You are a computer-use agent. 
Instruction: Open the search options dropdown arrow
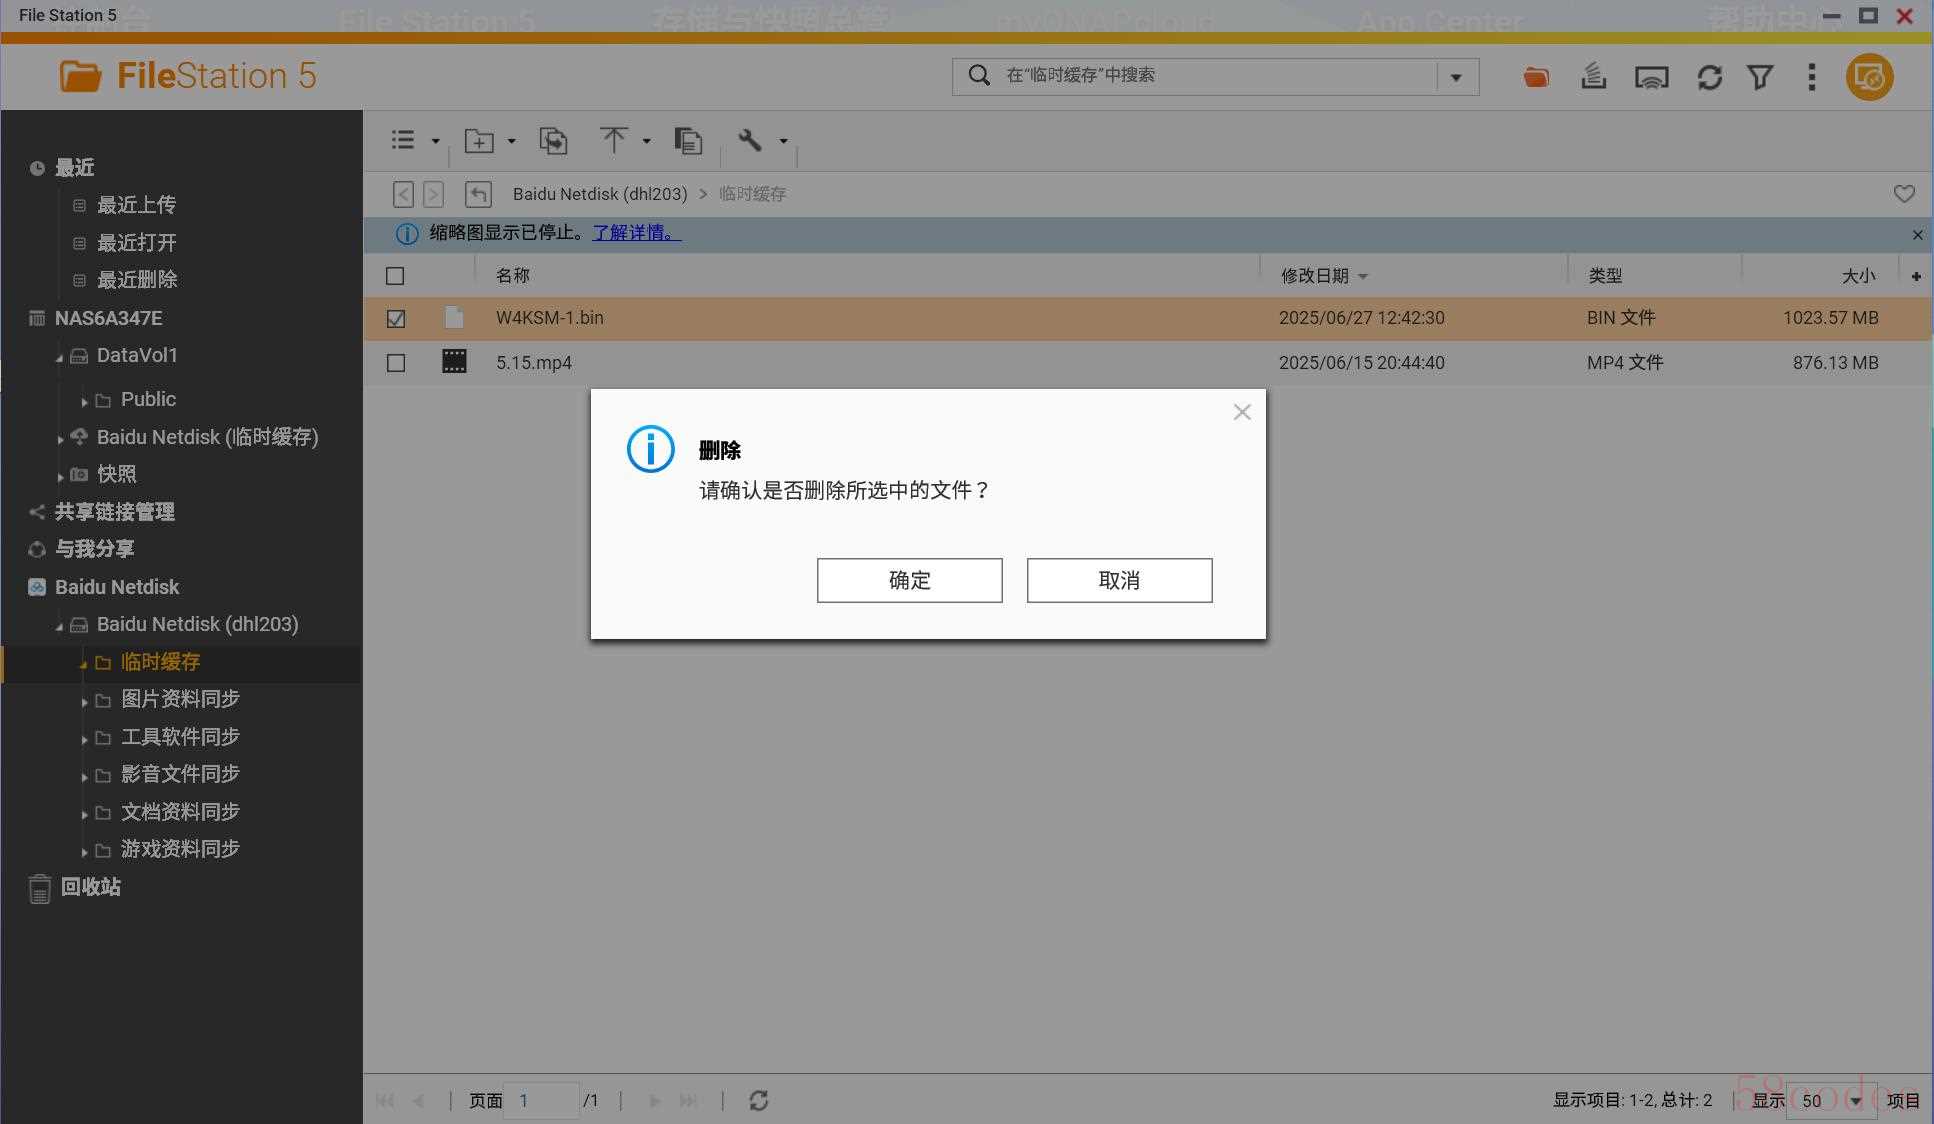1456,77
